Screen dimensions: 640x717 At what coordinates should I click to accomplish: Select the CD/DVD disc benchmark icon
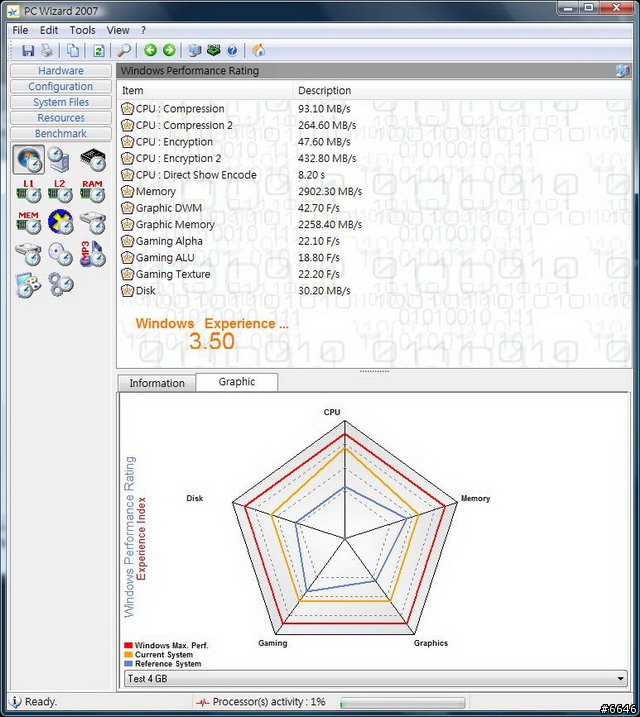(x=60, y=254)
